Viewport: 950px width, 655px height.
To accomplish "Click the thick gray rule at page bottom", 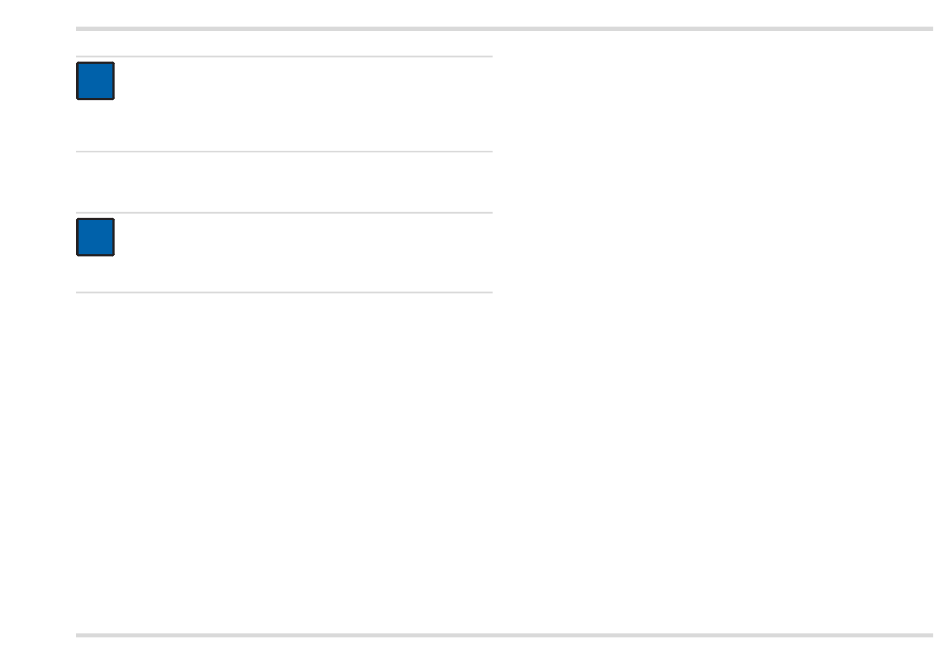I will (504, 635).
